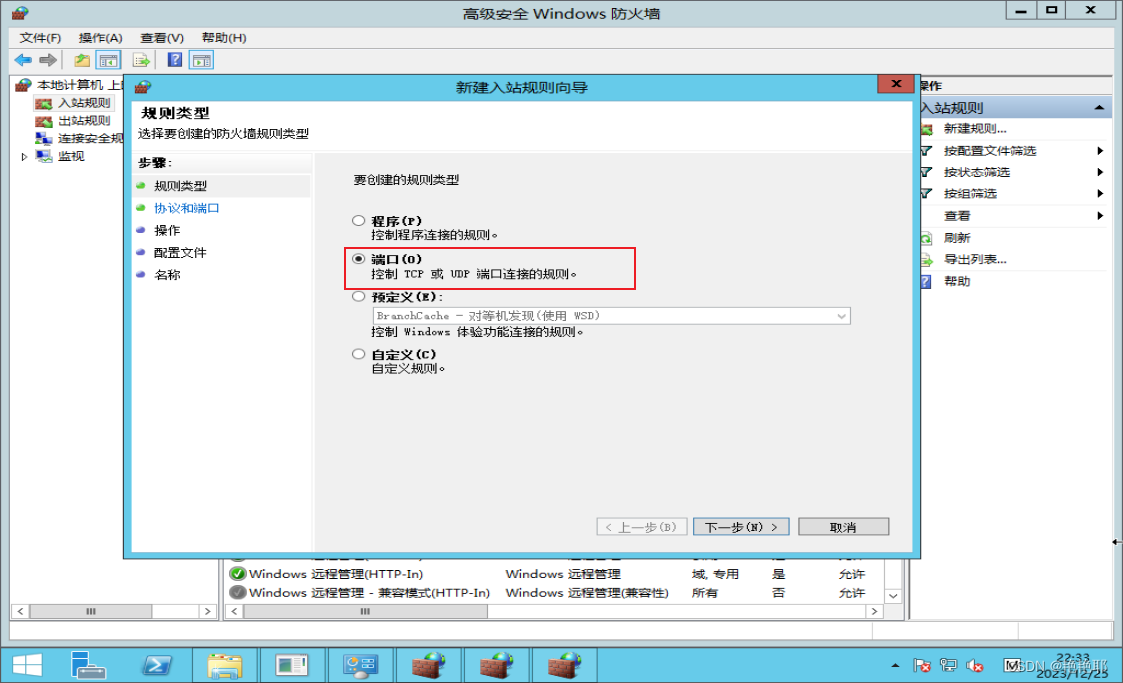The width and height of the screenshot is (1123, 683).
Task: Open PowerShell from the taskbar
Action: pos(156,665)
